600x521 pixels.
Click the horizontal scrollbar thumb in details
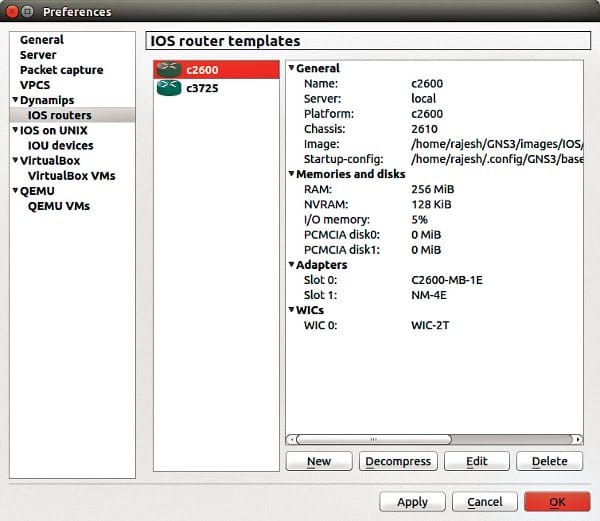(x=374, y=440)
